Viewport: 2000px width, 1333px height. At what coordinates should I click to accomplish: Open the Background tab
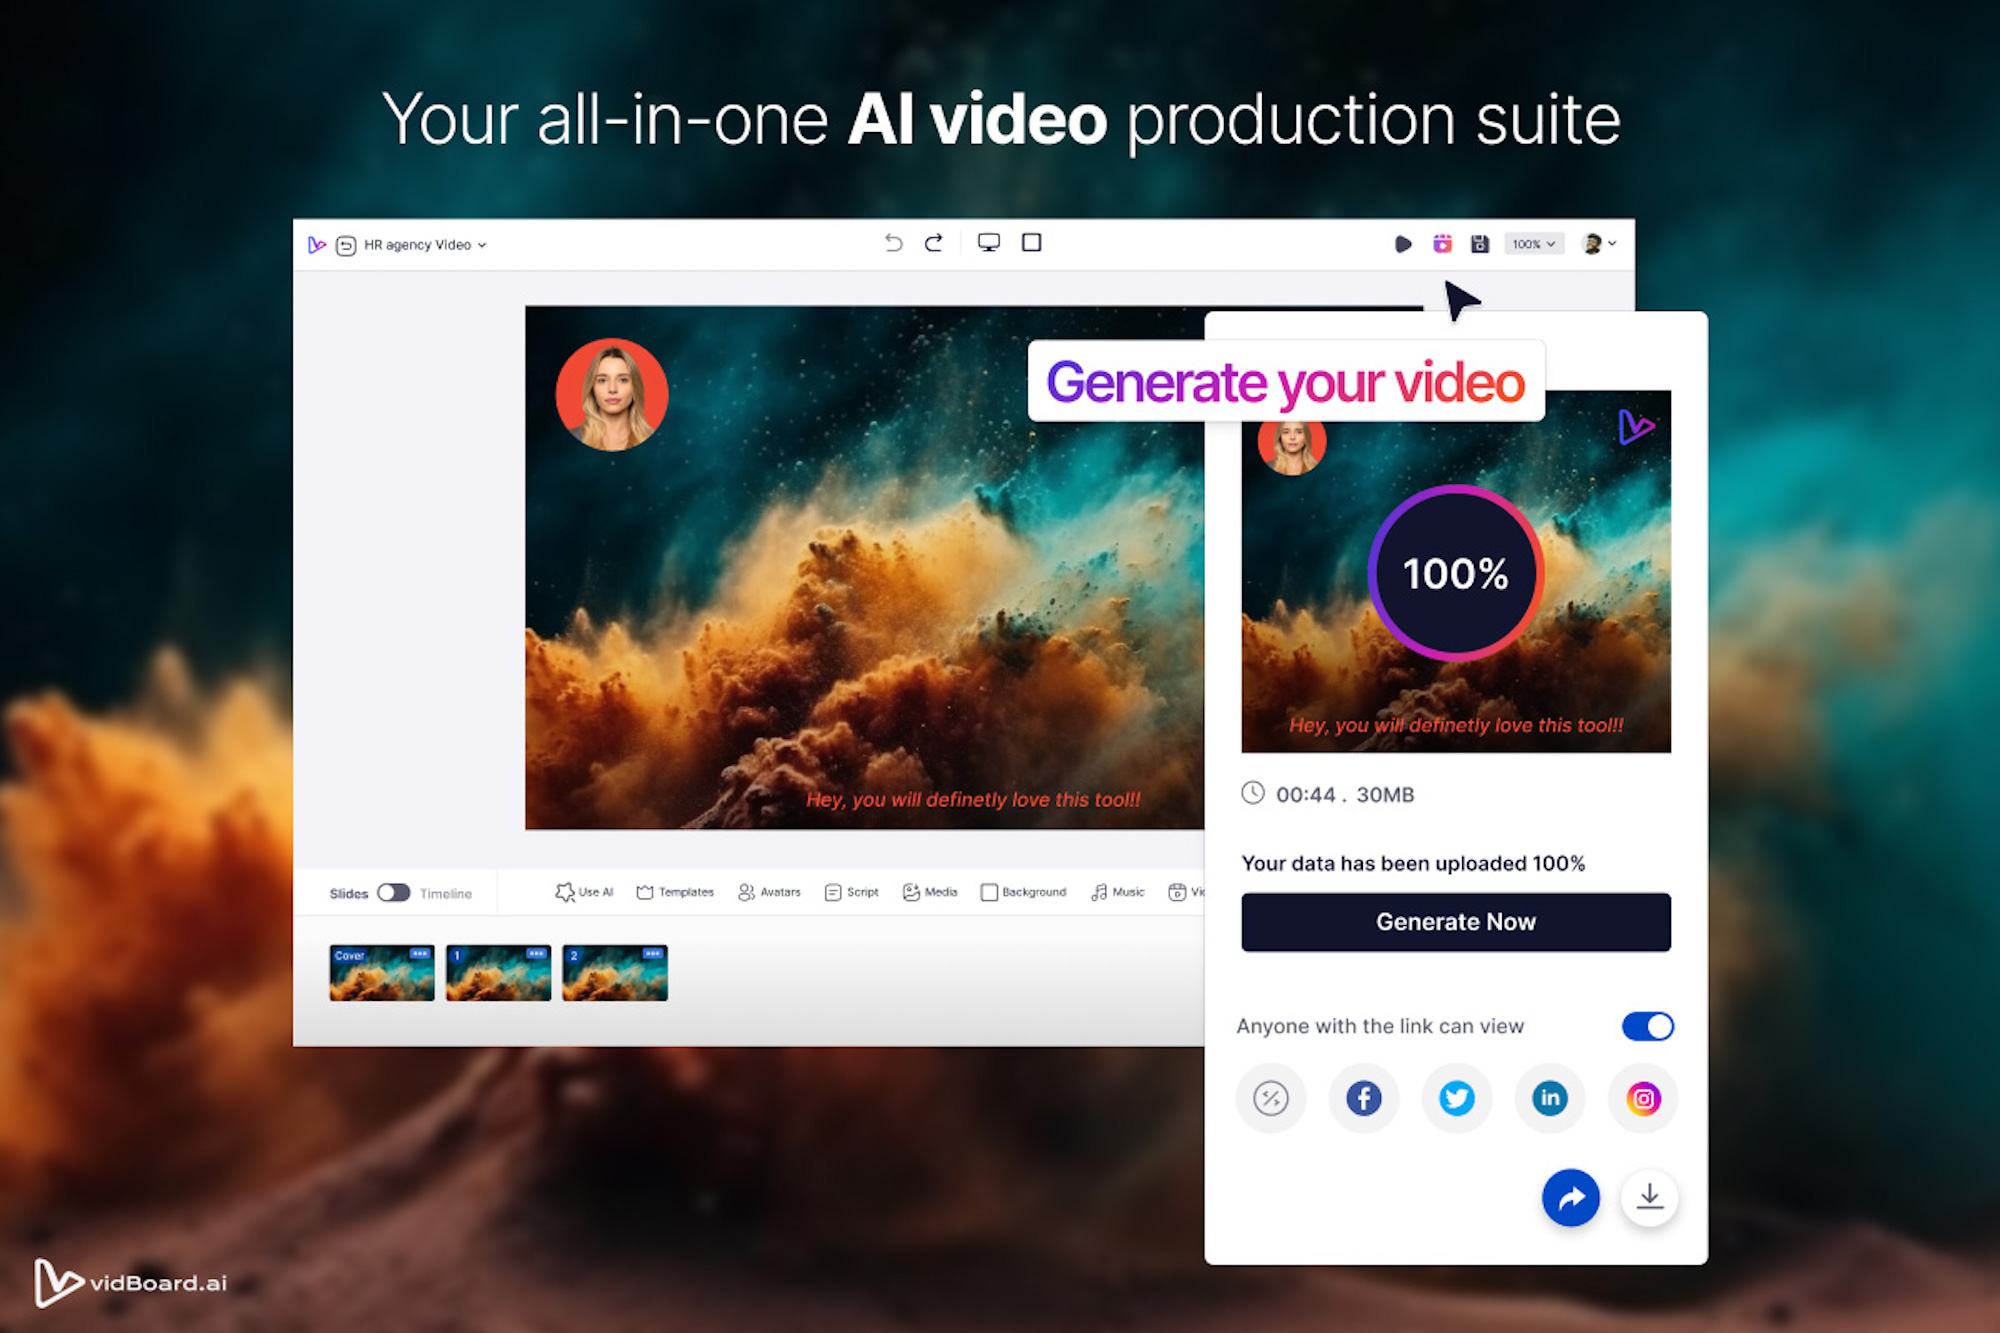1023,892
